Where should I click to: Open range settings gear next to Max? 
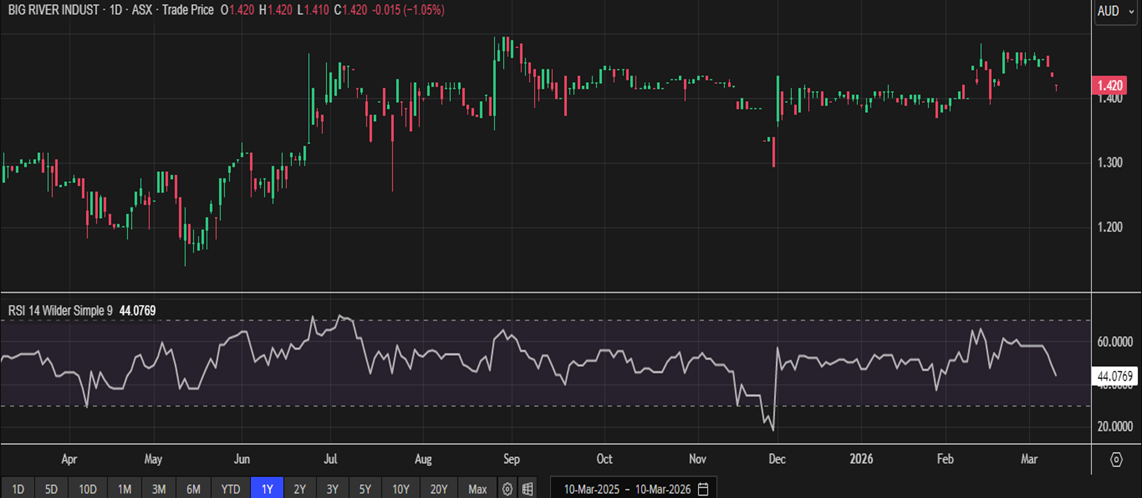pos(508,489)
